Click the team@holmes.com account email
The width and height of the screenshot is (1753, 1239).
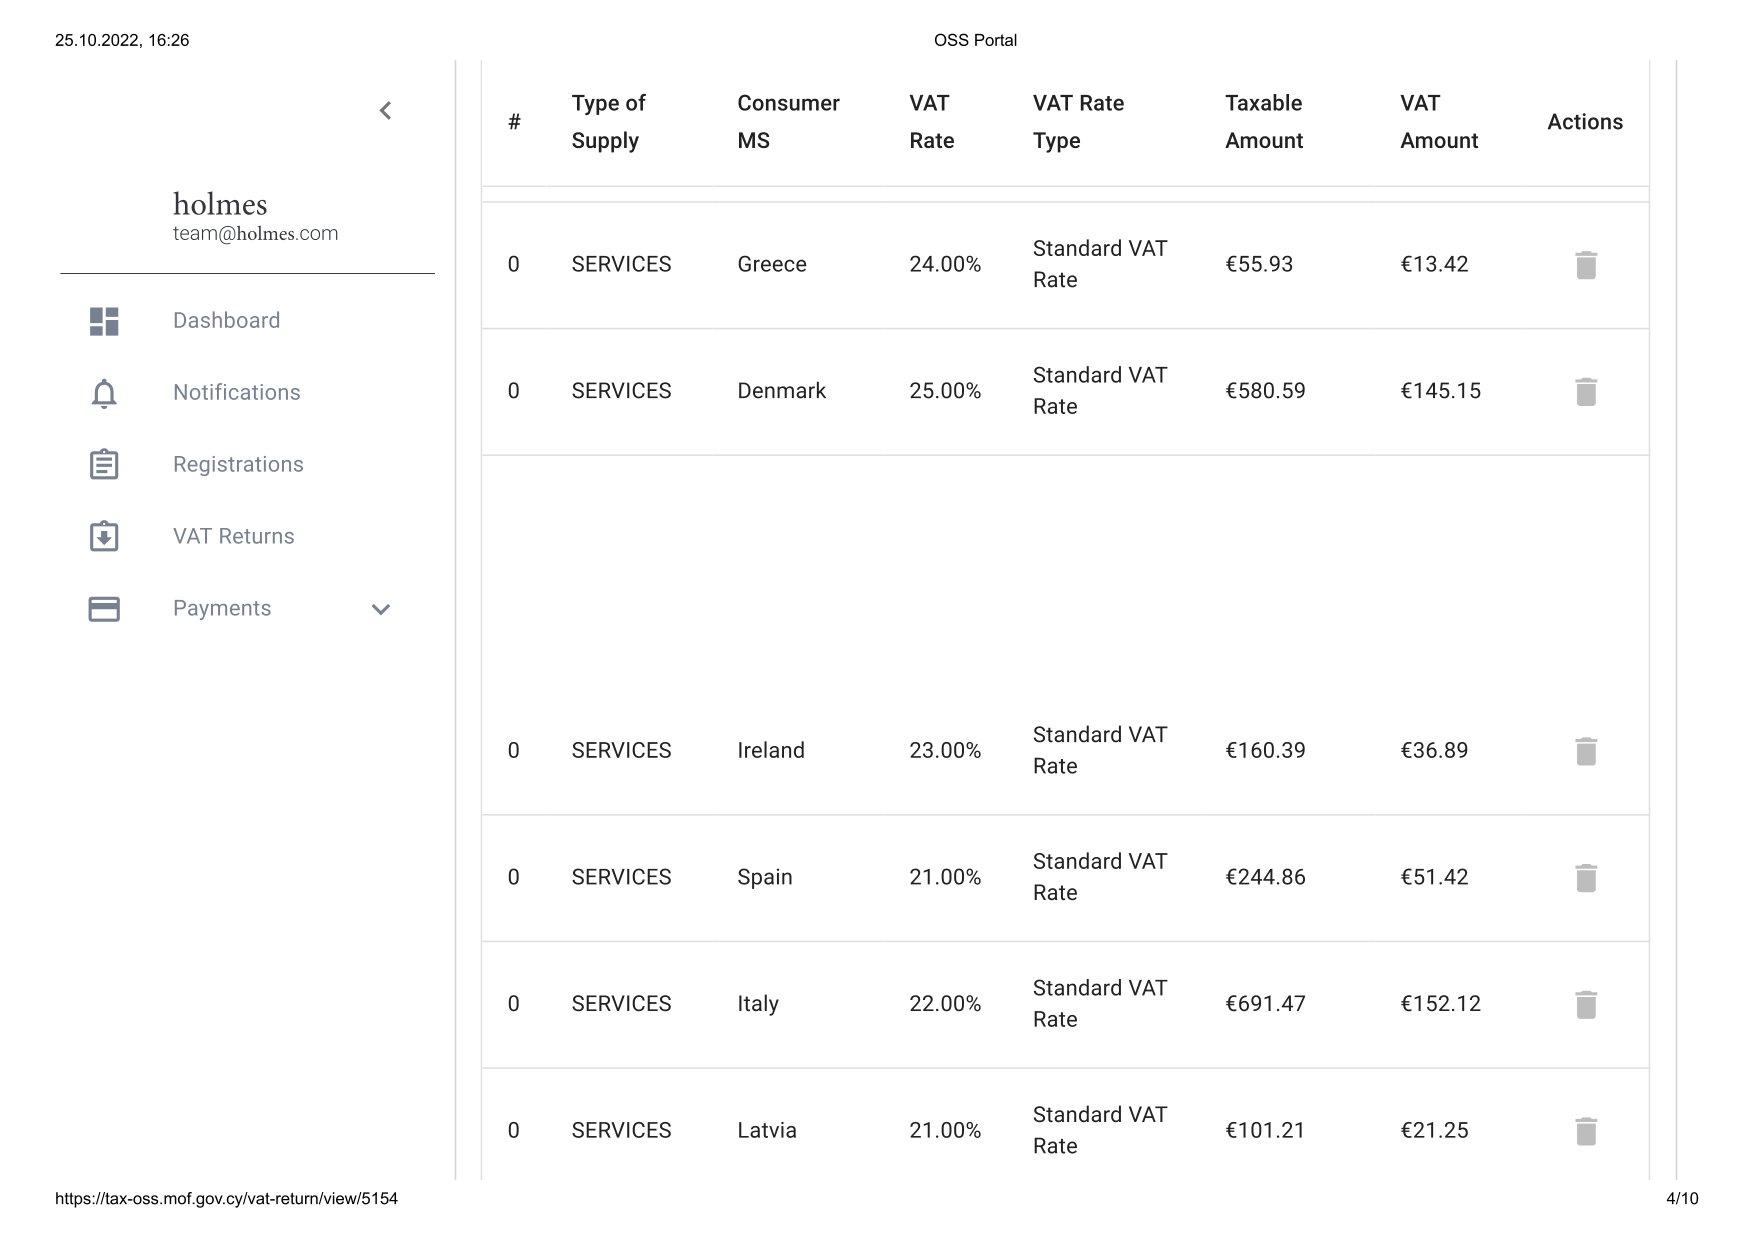(256, 233)
